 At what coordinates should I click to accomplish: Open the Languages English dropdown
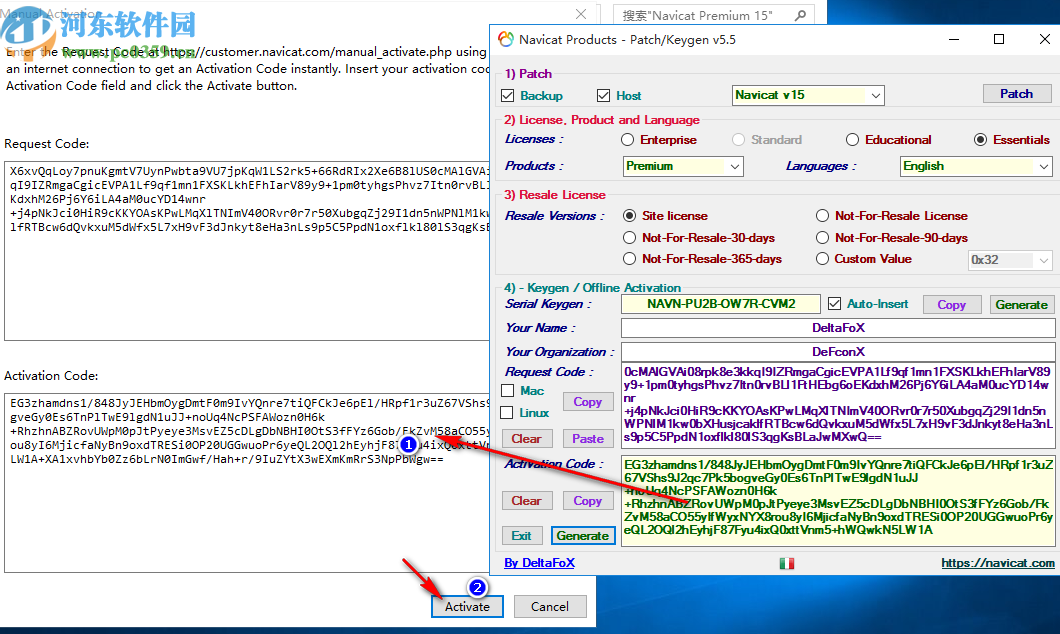(976, 166)
